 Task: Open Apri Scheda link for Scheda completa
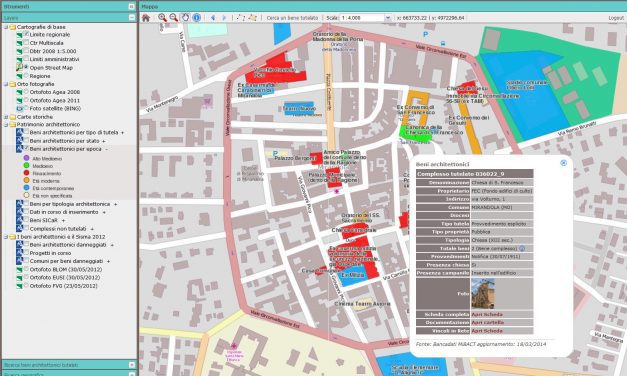(x=487, y=314)
